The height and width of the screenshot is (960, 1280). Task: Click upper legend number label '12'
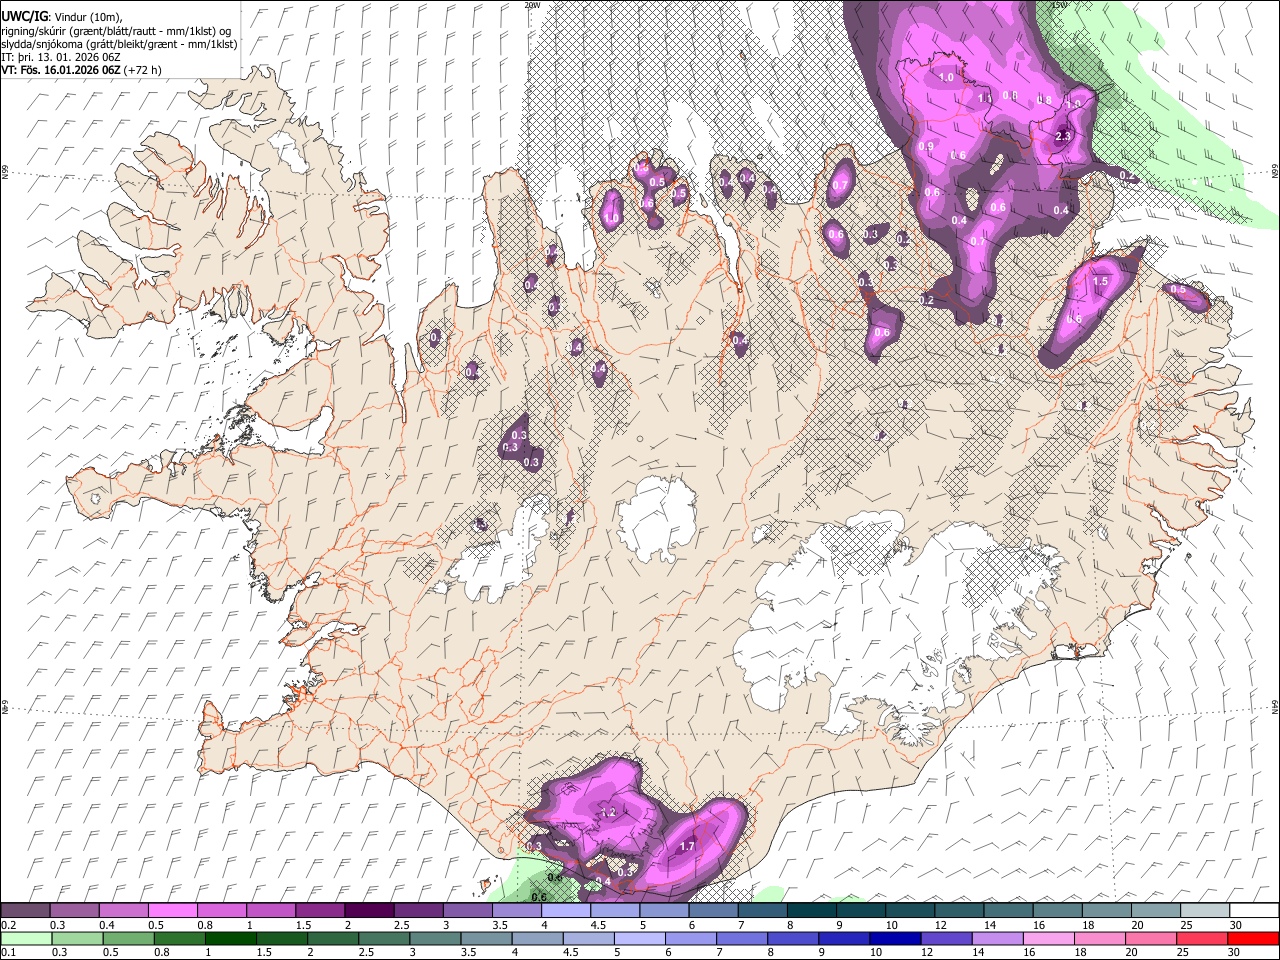click(x=939, y=925)
